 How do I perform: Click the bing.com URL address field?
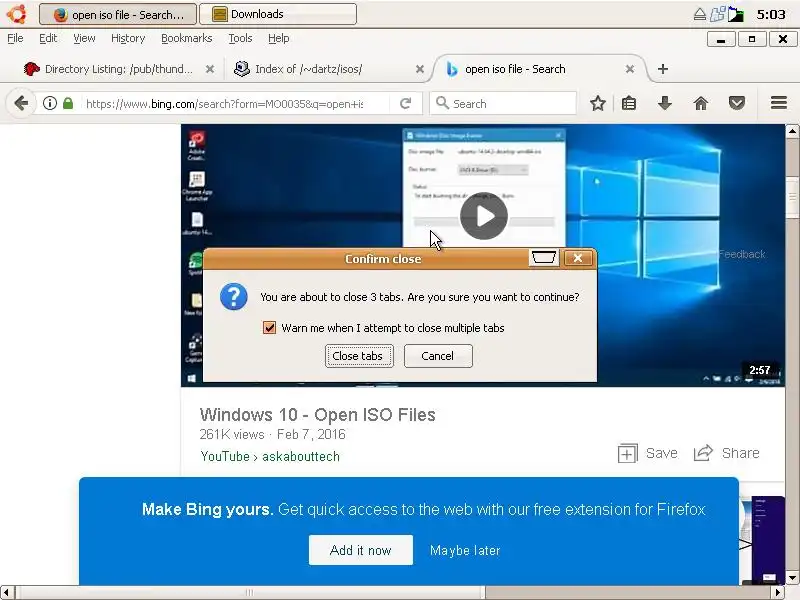(224, 104)
